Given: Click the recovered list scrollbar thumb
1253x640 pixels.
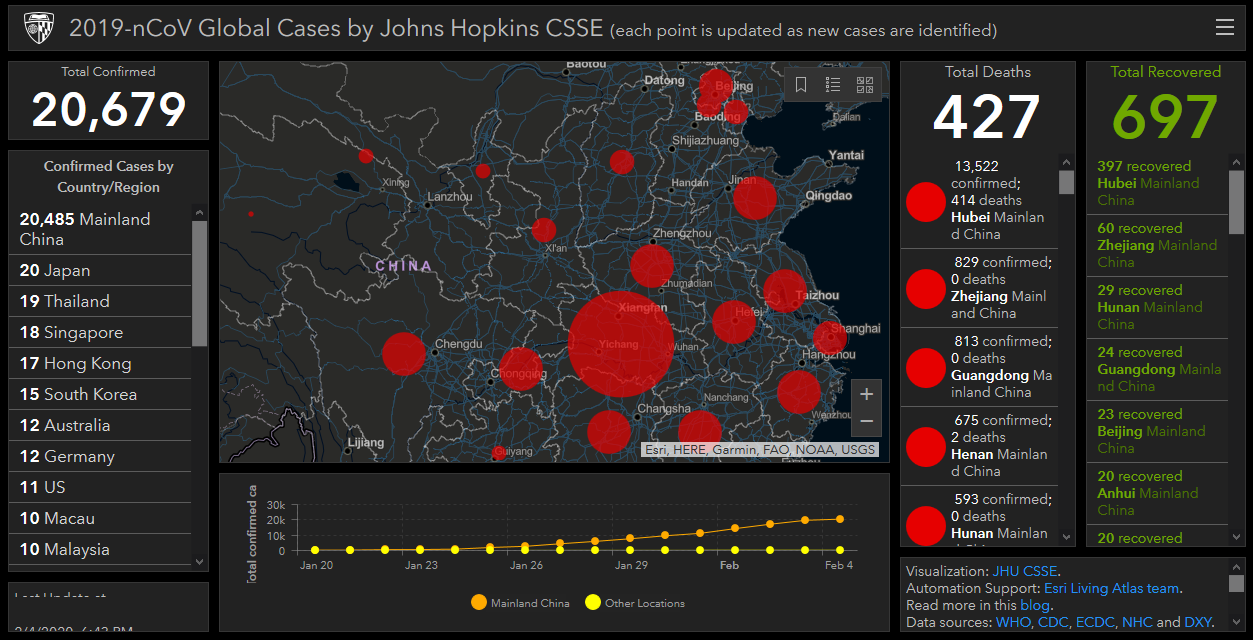Looking at the screenshot, I should (1237, 201).
